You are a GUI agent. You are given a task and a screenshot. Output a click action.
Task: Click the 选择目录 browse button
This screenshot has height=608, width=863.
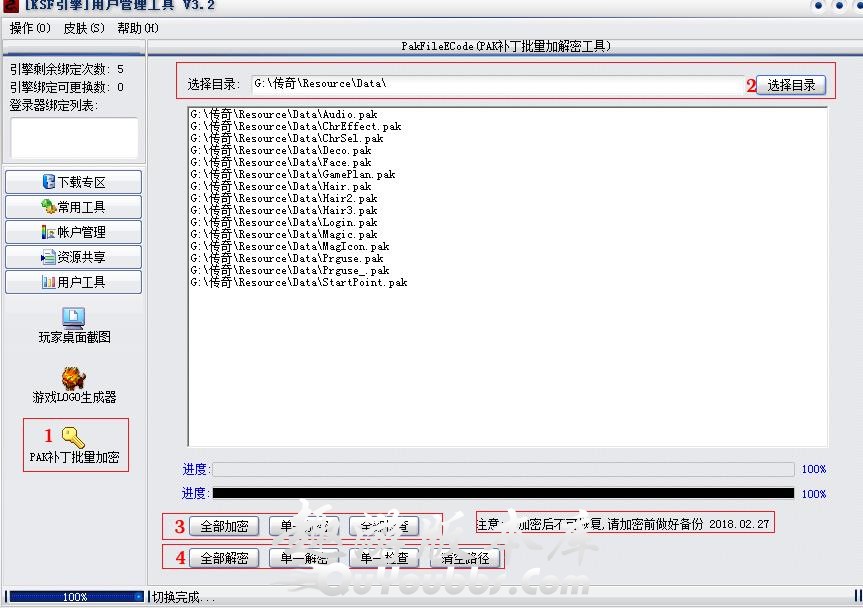(x=791, y=85)
